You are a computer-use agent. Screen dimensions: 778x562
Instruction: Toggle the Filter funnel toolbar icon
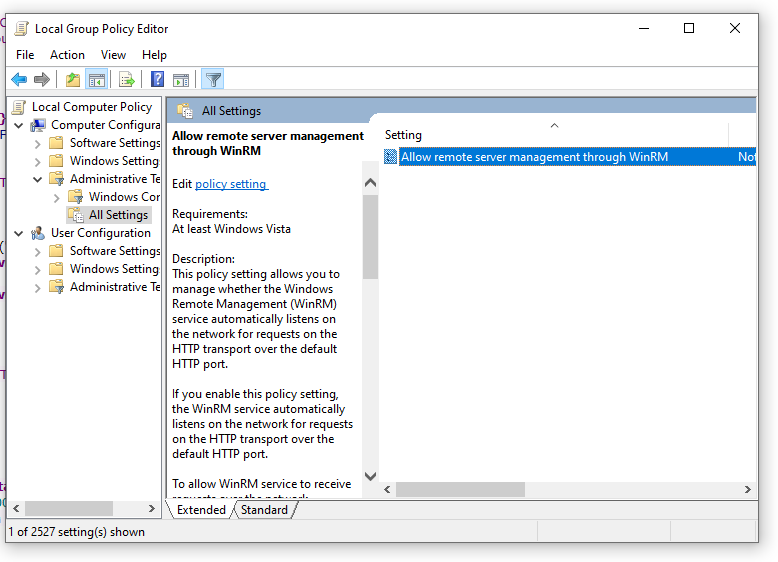[x=213, y=79]
